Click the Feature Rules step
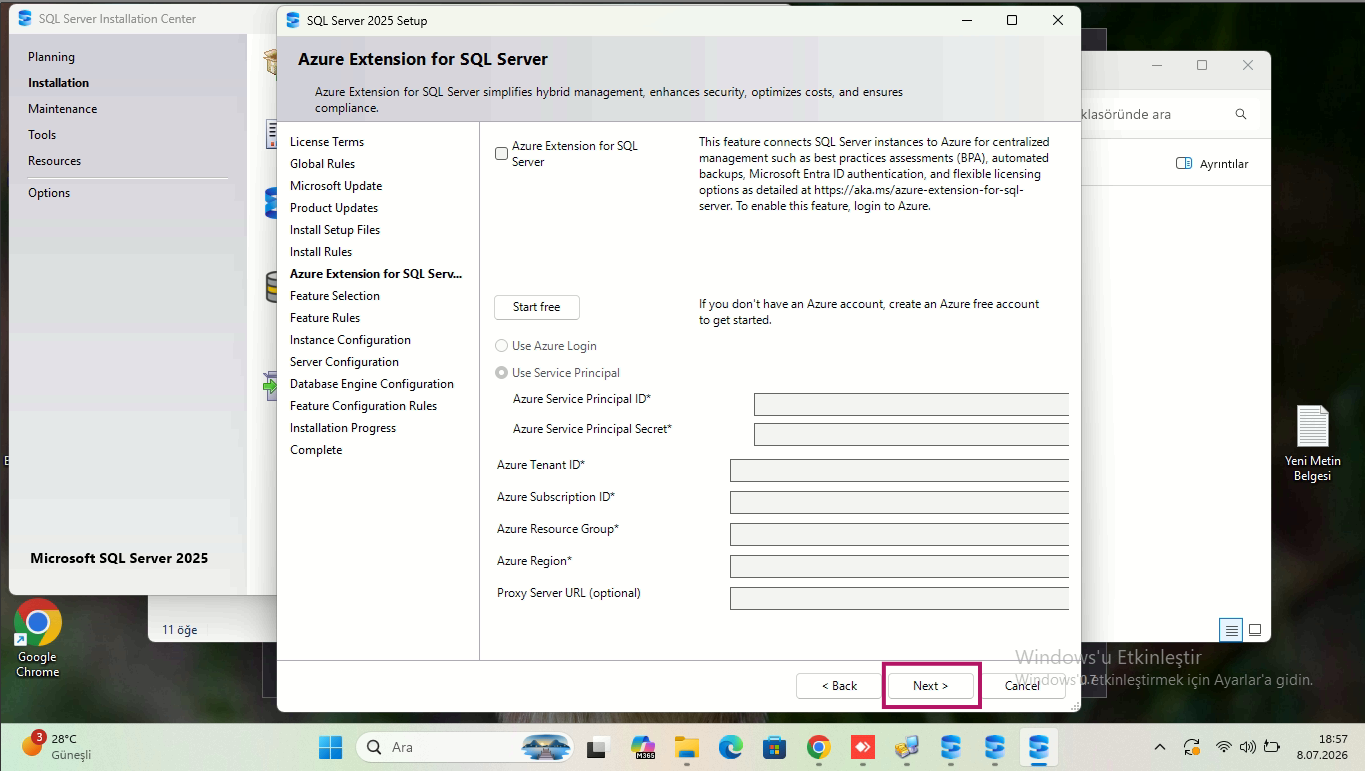1365x771 pixels. click(325, 318)
